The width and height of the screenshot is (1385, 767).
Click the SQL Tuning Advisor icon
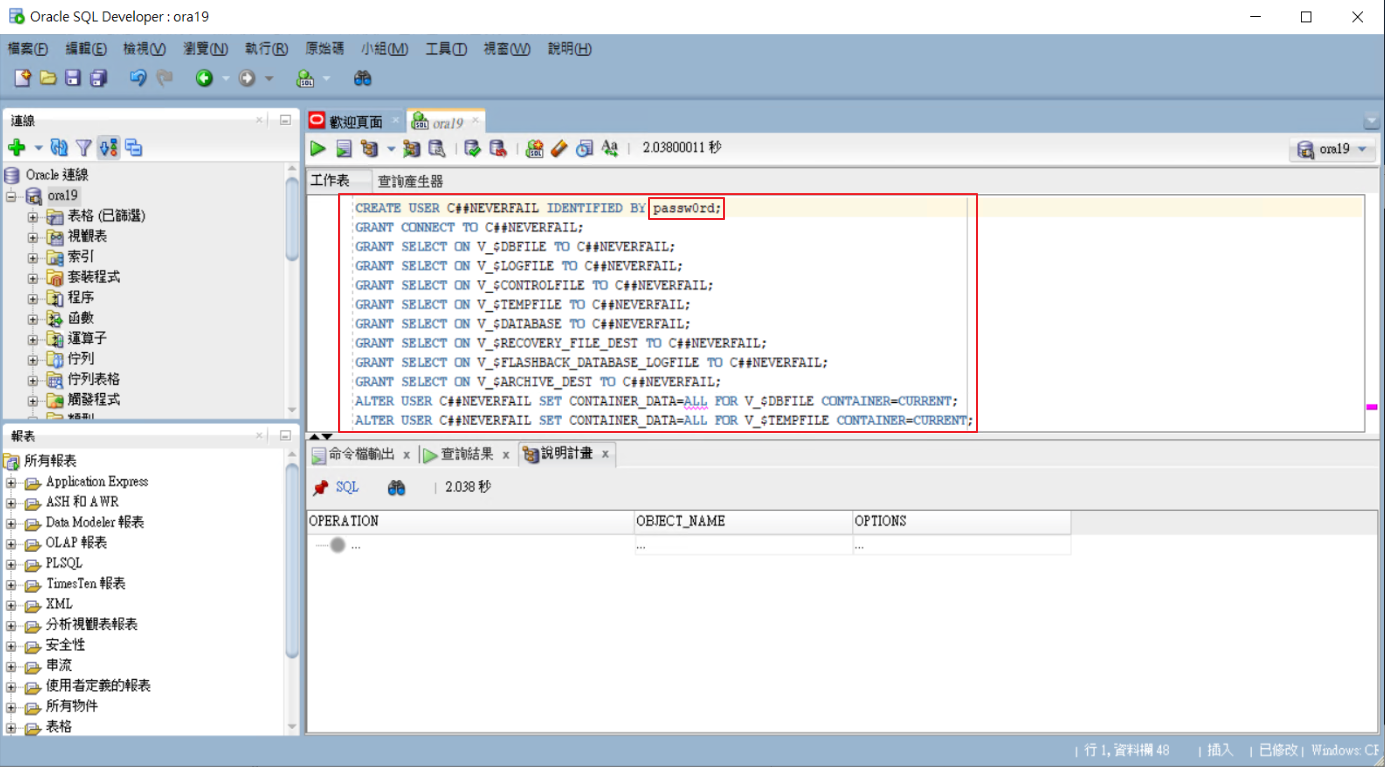(x=436, y=148)
